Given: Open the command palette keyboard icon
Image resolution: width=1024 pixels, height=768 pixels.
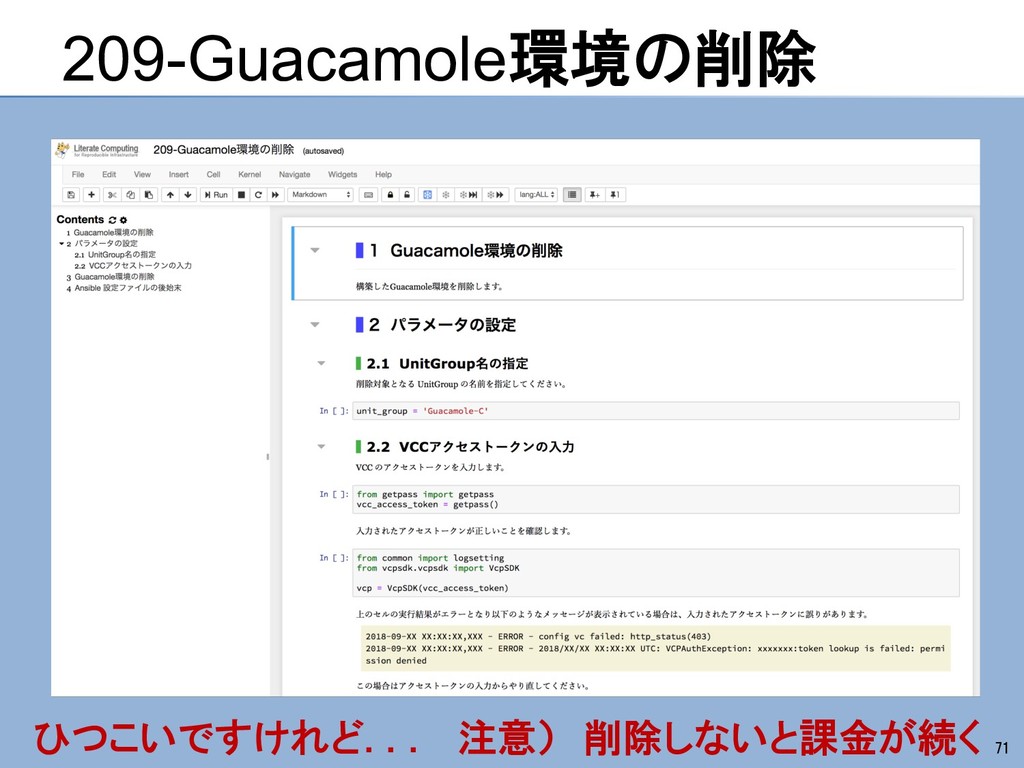Looking at the screenshot, I should 368,195.
